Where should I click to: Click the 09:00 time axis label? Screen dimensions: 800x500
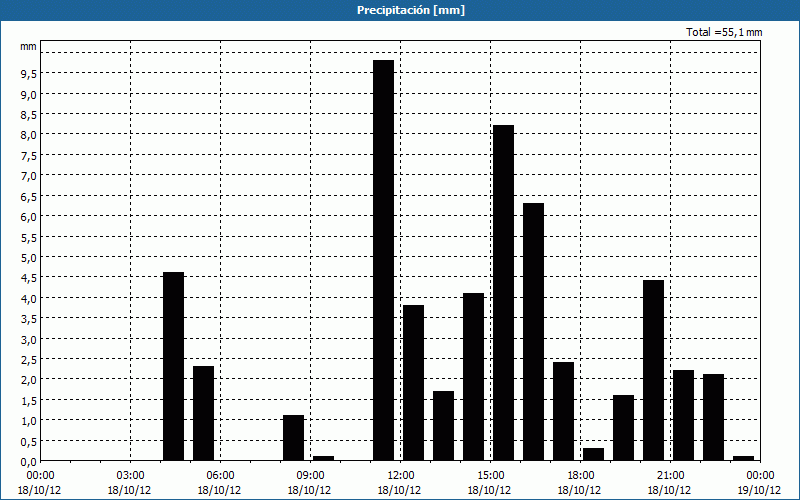[311, 476]
